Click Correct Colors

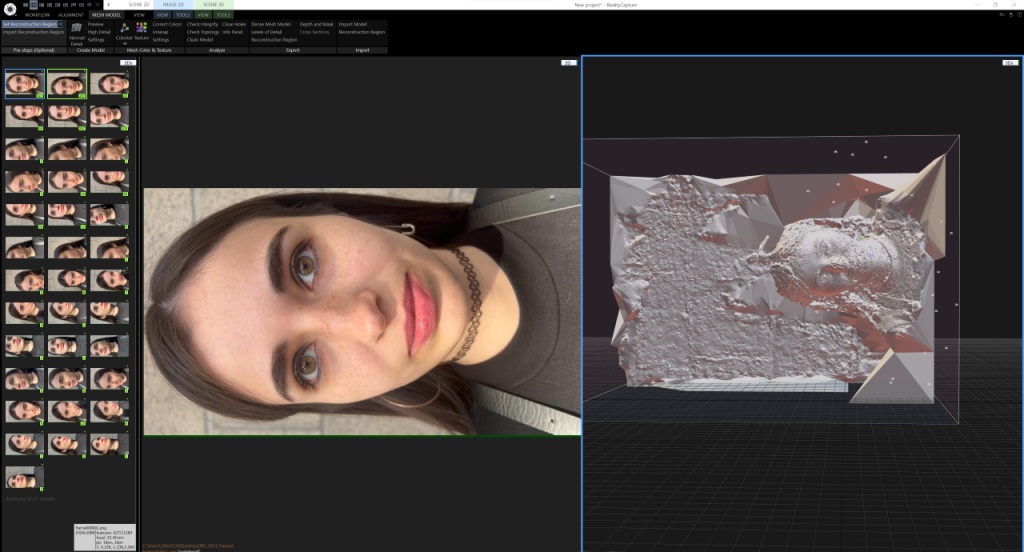pos(167,24)
